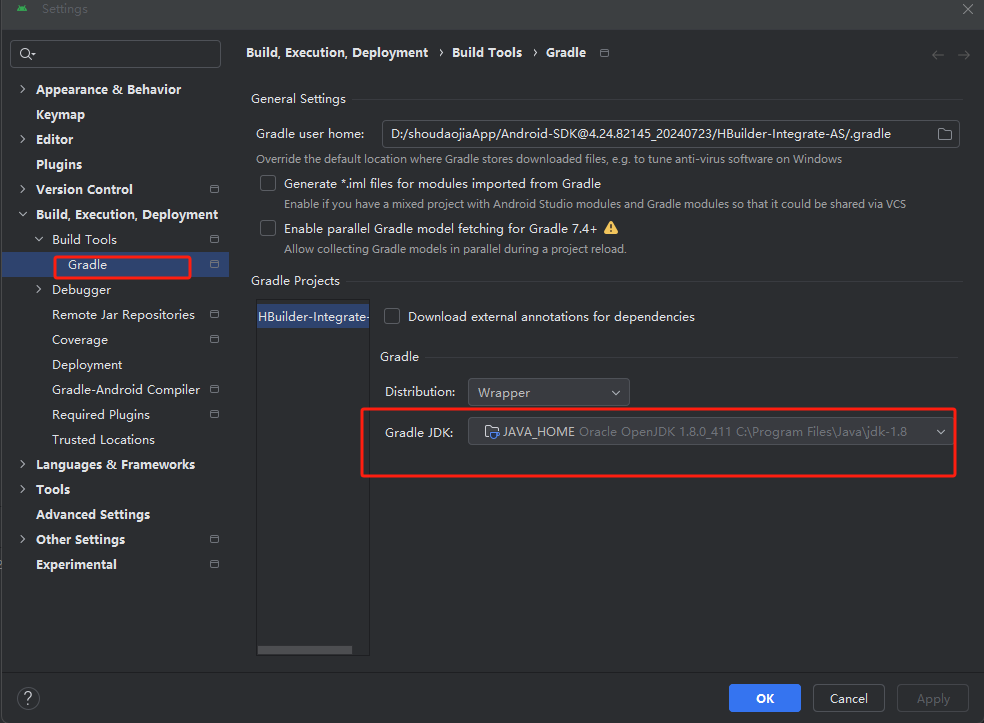Collapse the Build Tools node
Image resolution: width=984 pixels, height=723 pixels.
[x=39, y=239]
